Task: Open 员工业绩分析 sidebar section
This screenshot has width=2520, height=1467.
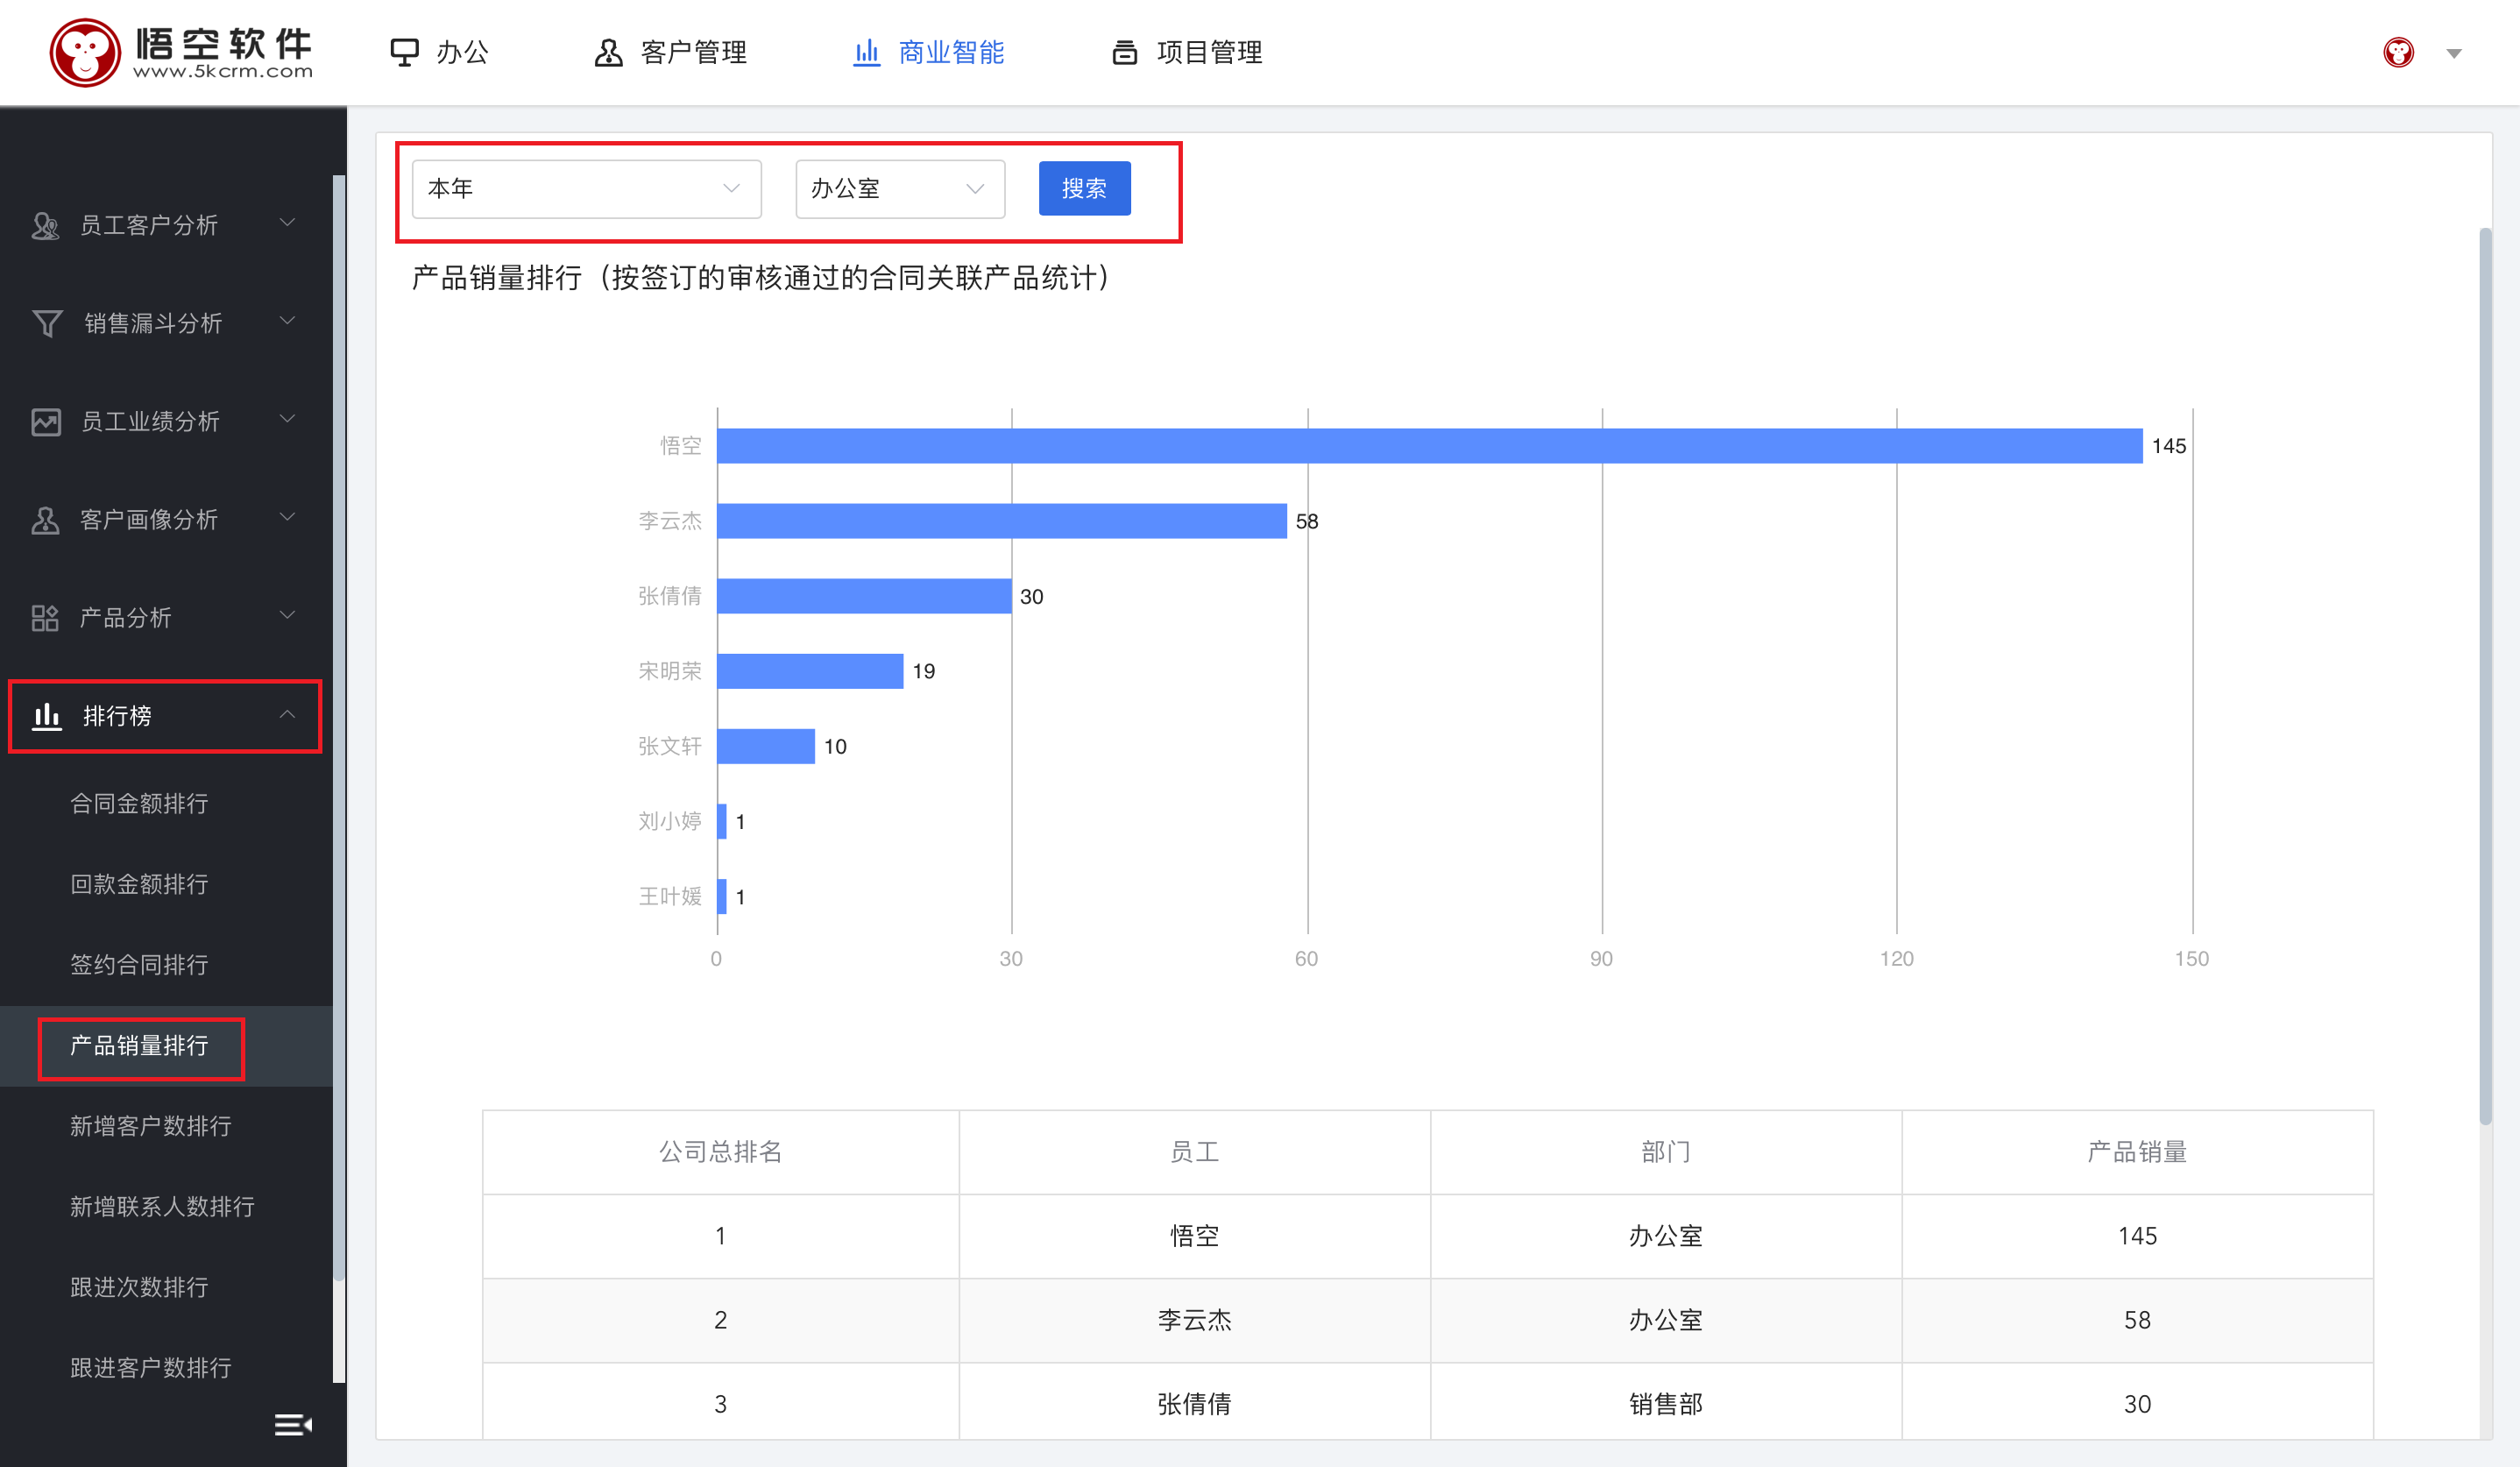Action: coord(165,421)
